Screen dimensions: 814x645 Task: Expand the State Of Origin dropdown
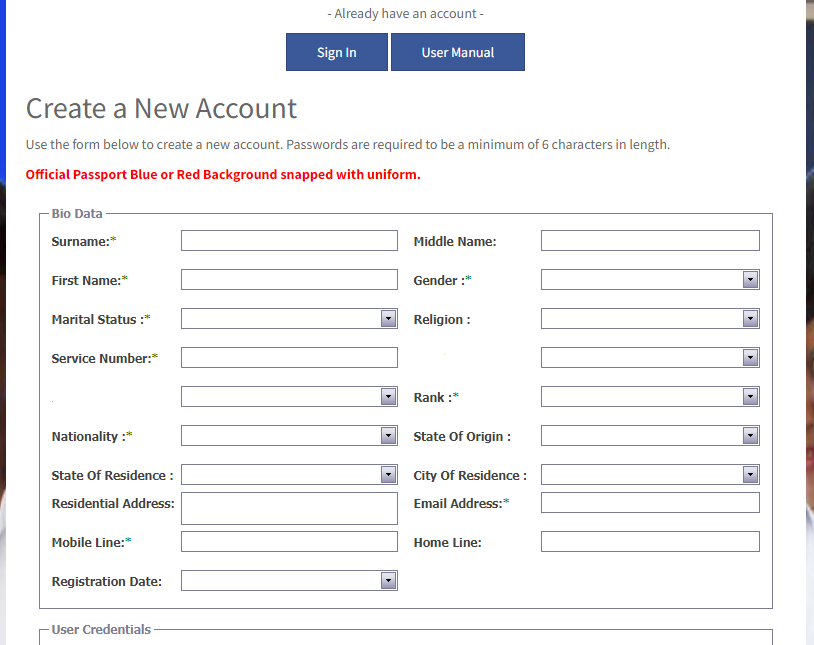[x=649, y=436]
